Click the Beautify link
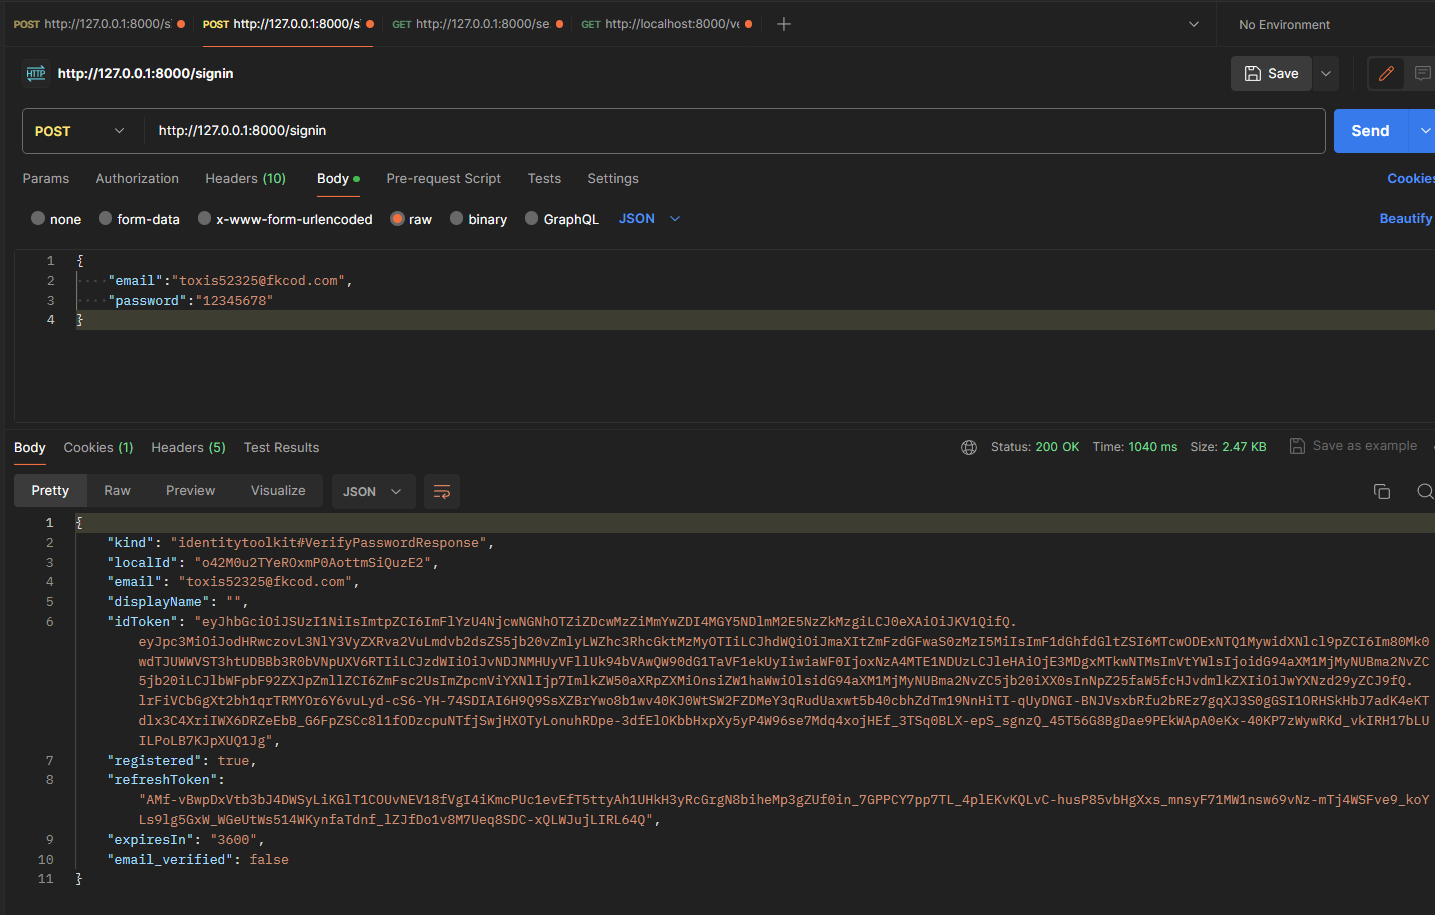 [x=1406, y=219]
